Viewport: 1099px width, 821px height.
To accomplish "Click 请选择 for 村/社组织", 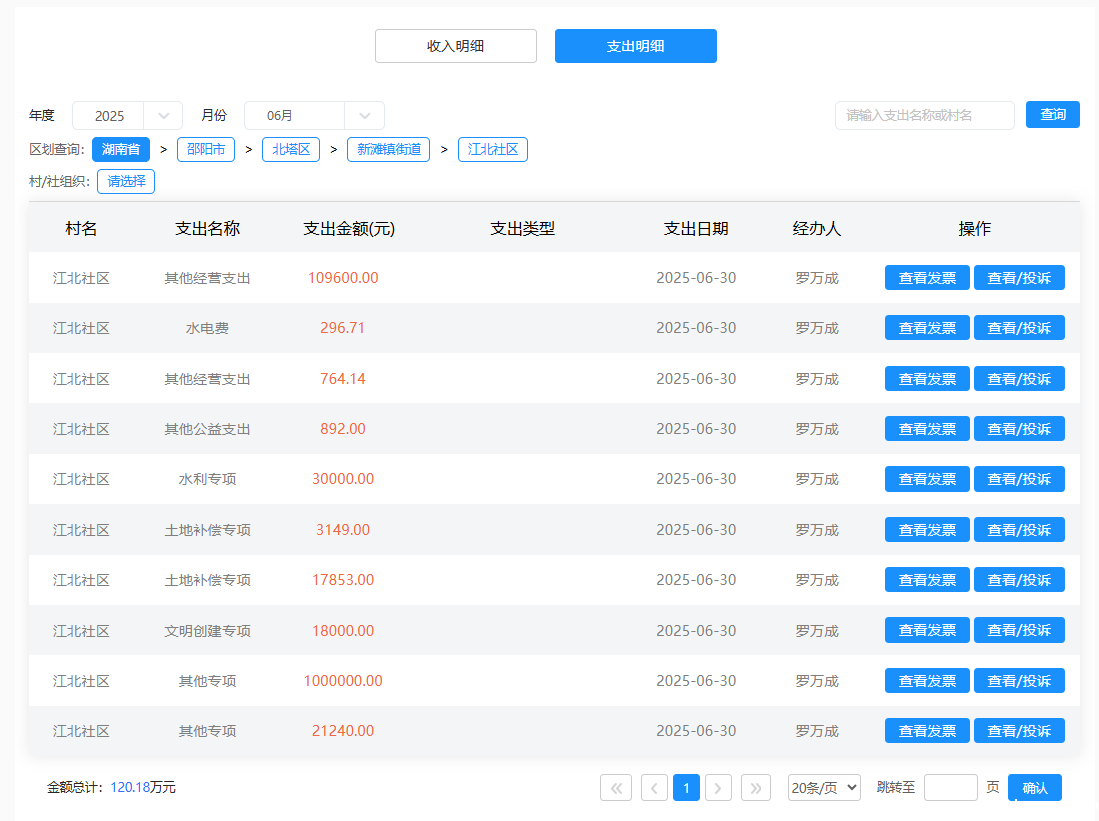I will (x=126, y=182).
